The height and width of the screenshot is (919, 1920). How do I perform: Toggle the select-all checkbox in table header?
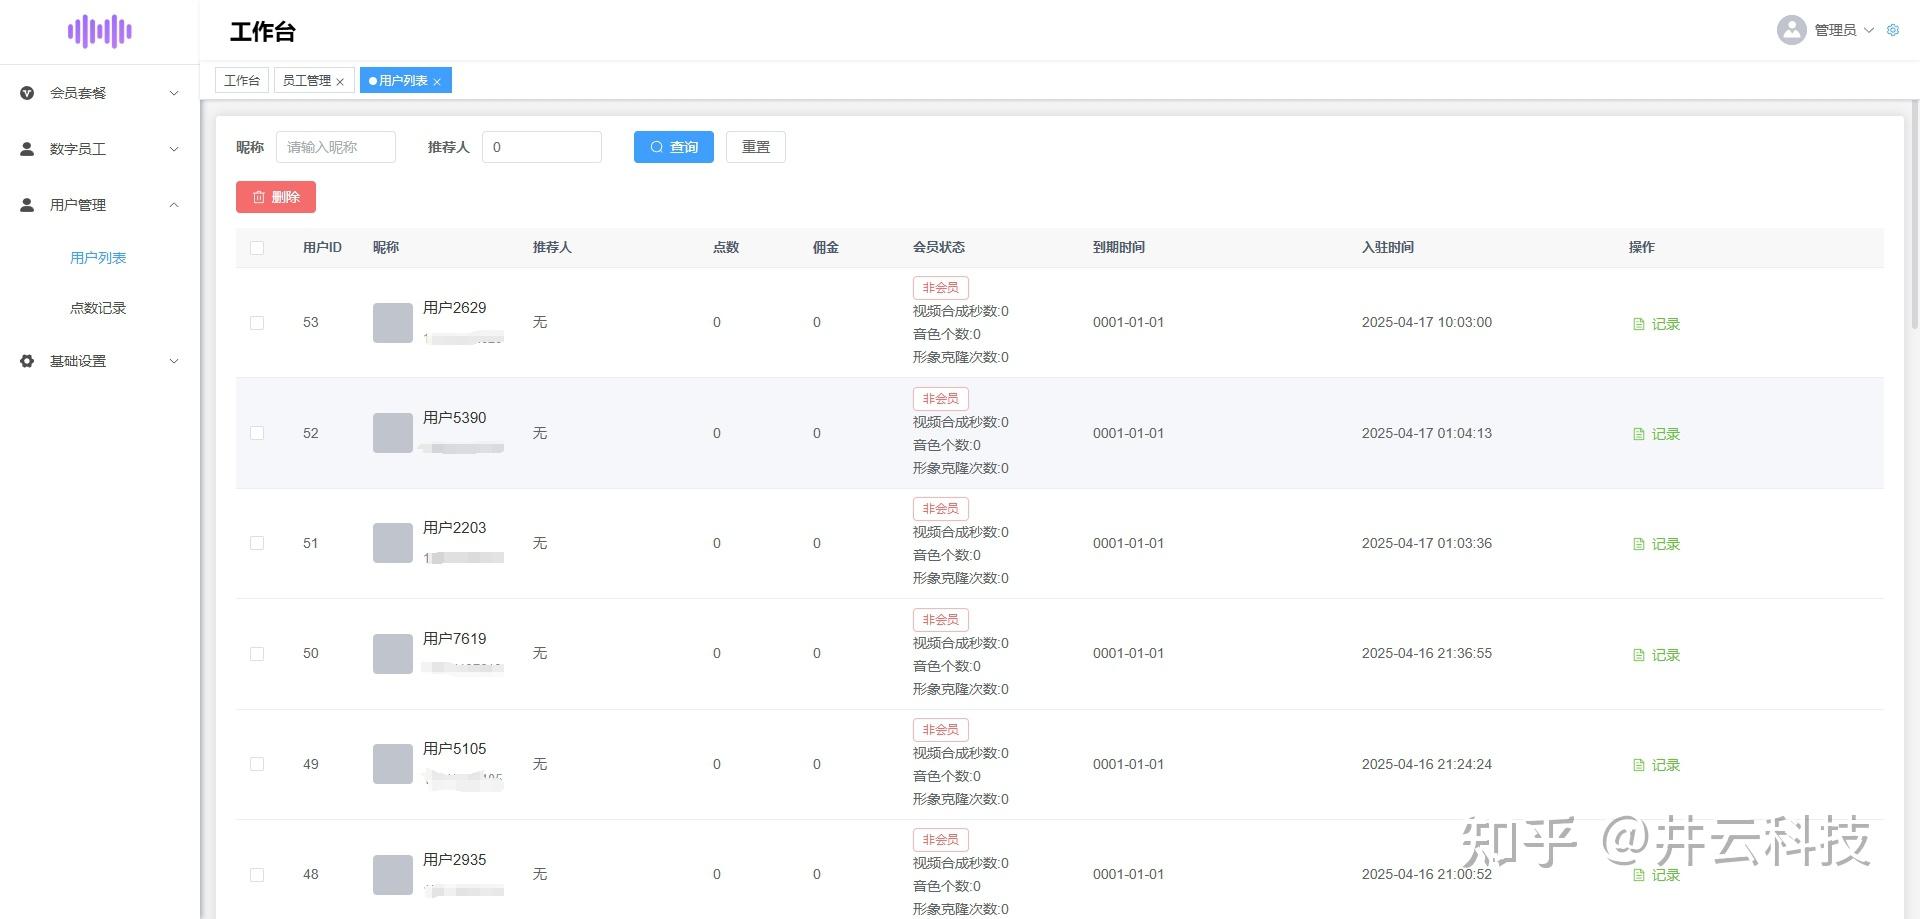pyautogui.click(x=257, y=248)
